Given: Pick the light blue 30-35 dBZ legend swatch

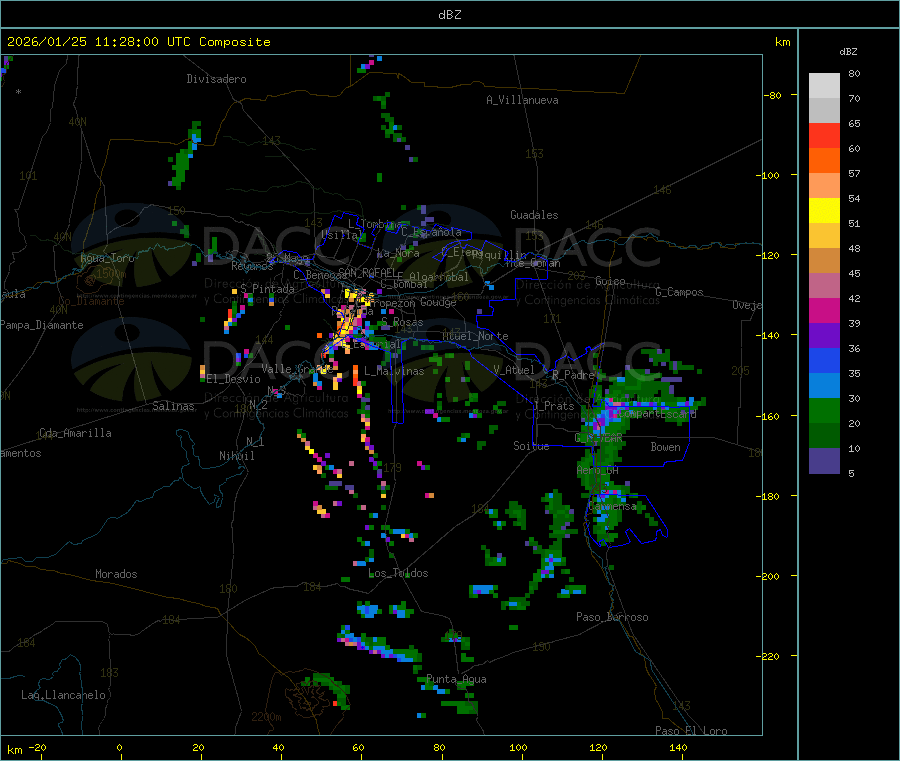Looking at the screenshot, I should pos(824,386).
